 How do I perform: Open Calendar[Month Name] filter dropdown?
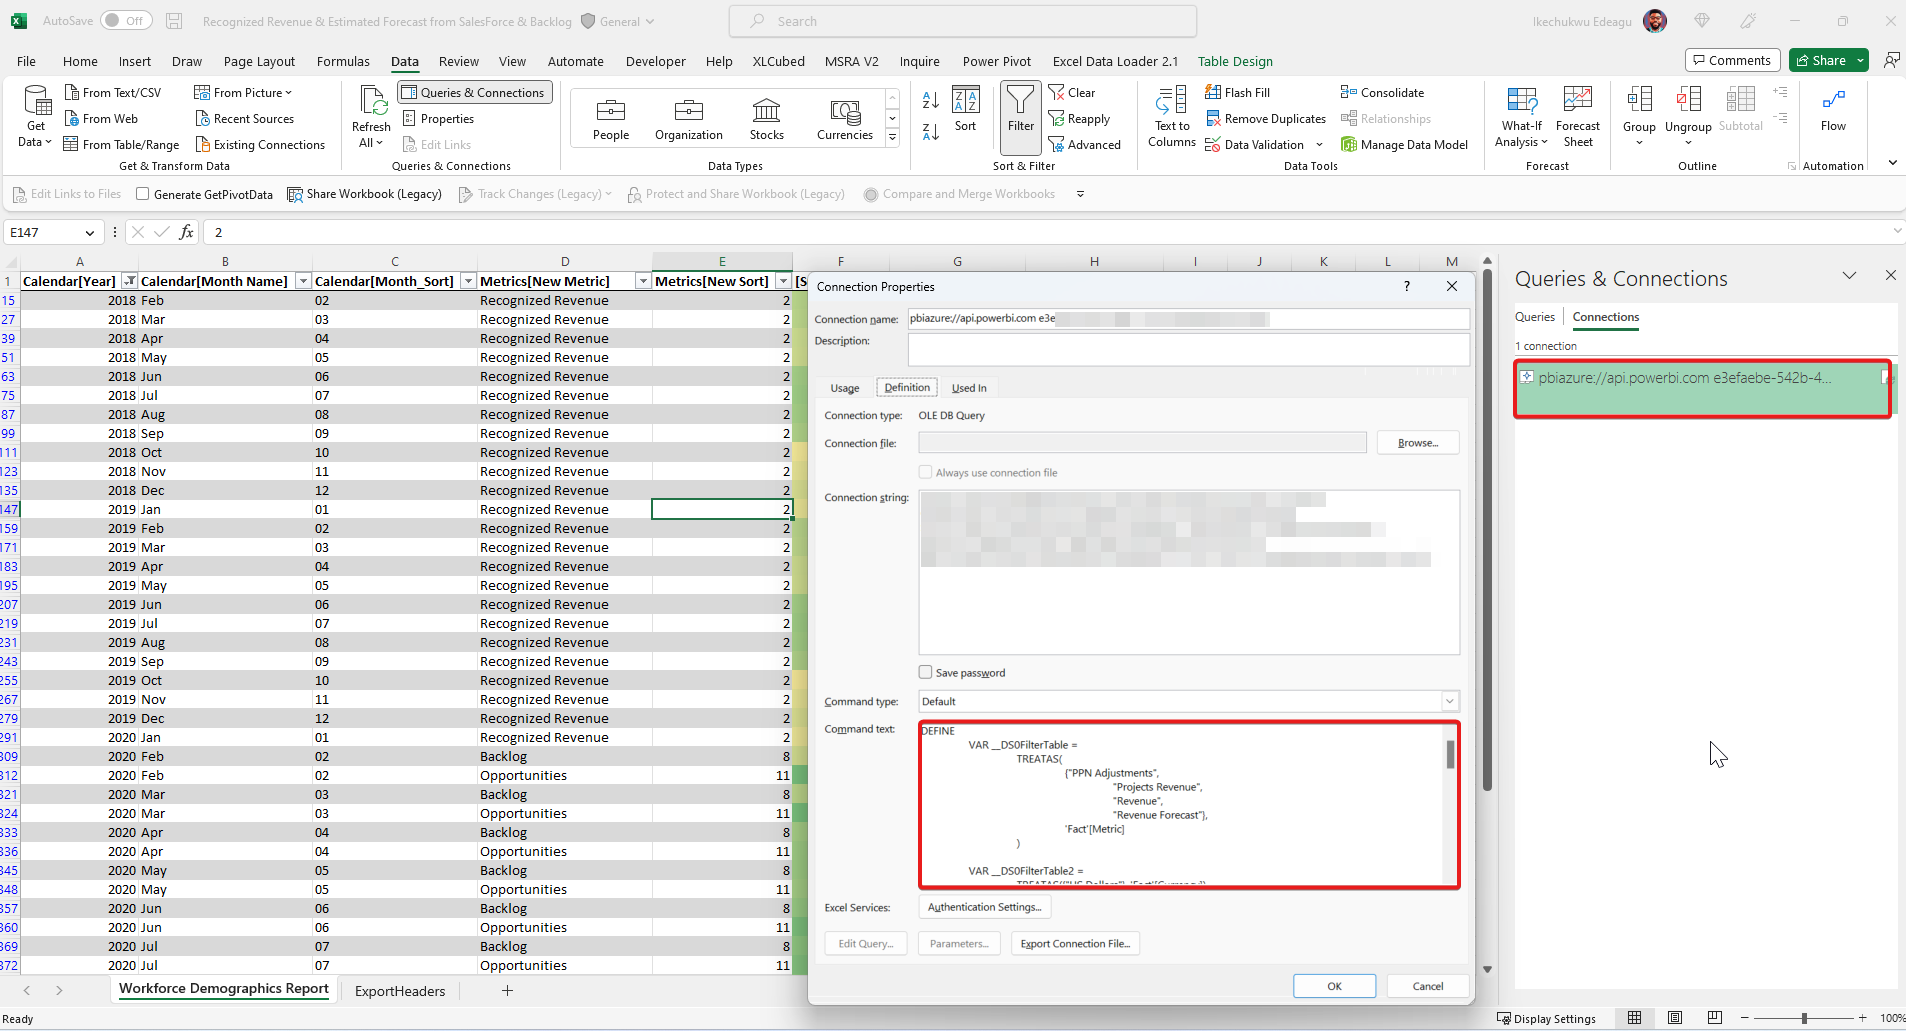click(303, 281)
